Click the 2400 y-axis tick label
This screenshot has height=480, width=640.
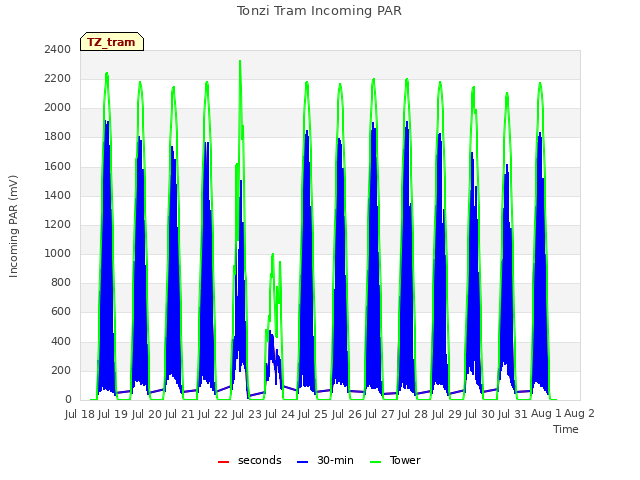[x=58, y=49]
